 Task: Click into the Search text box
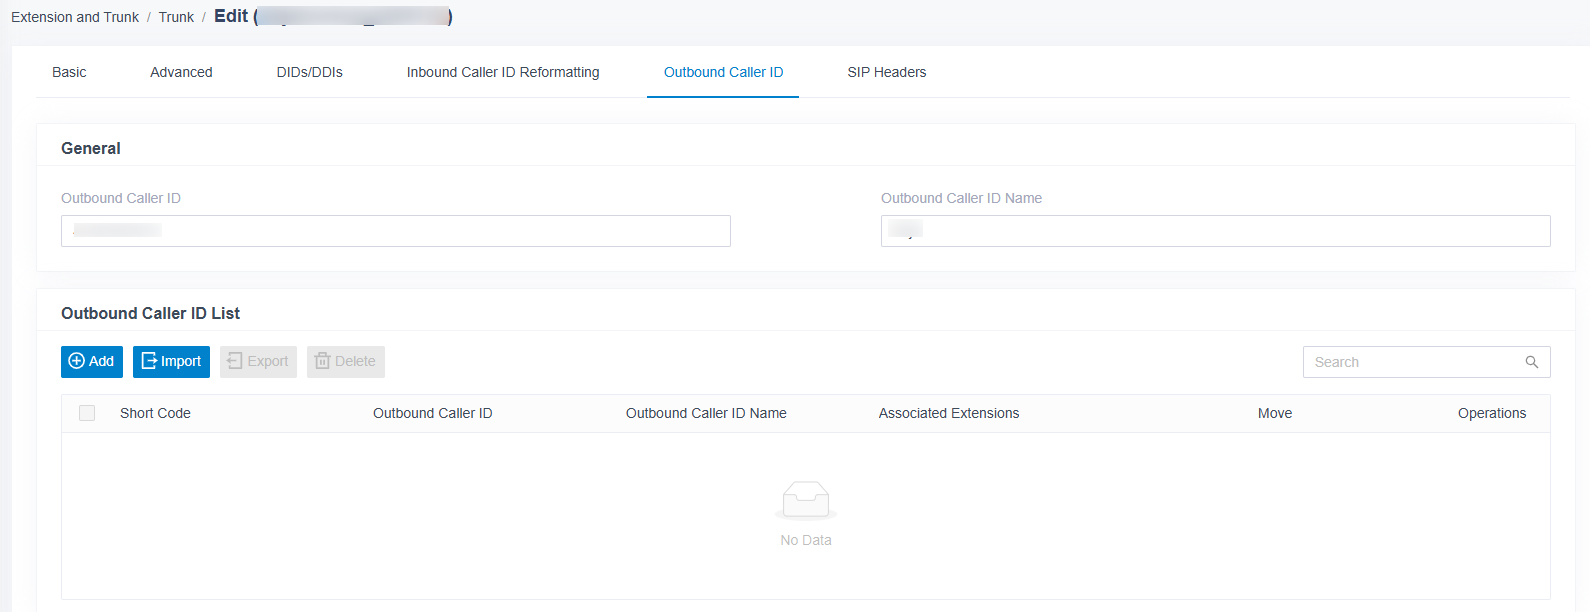click(1415, 362)
